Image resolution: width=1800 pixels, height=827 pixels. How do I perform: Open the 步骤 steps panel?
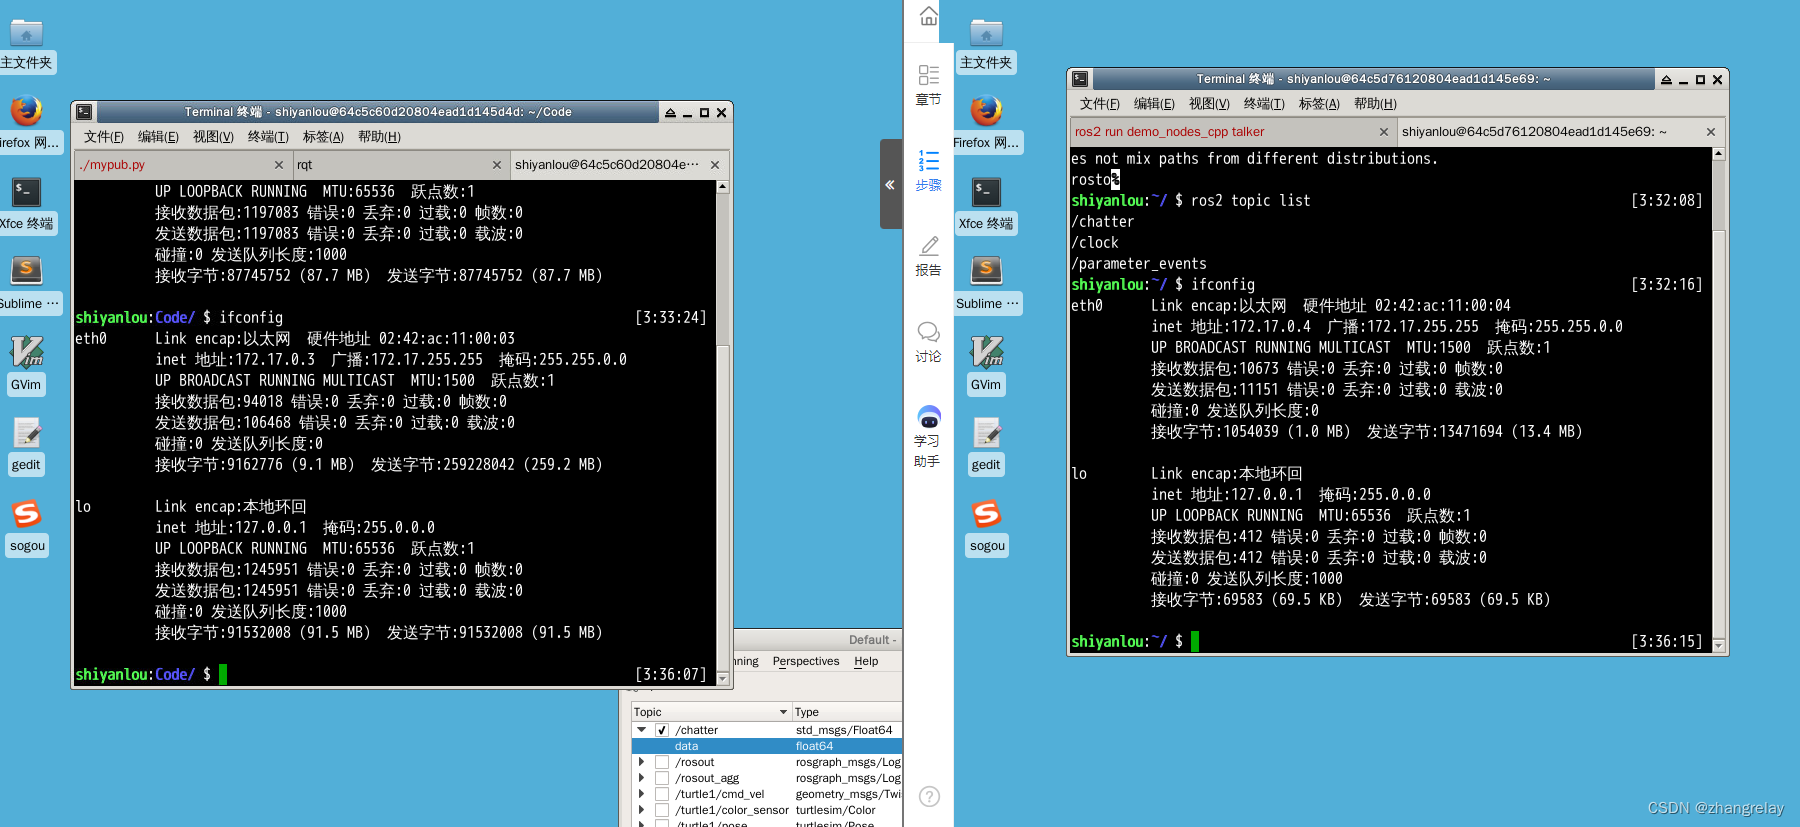click(x=928, y=170)
